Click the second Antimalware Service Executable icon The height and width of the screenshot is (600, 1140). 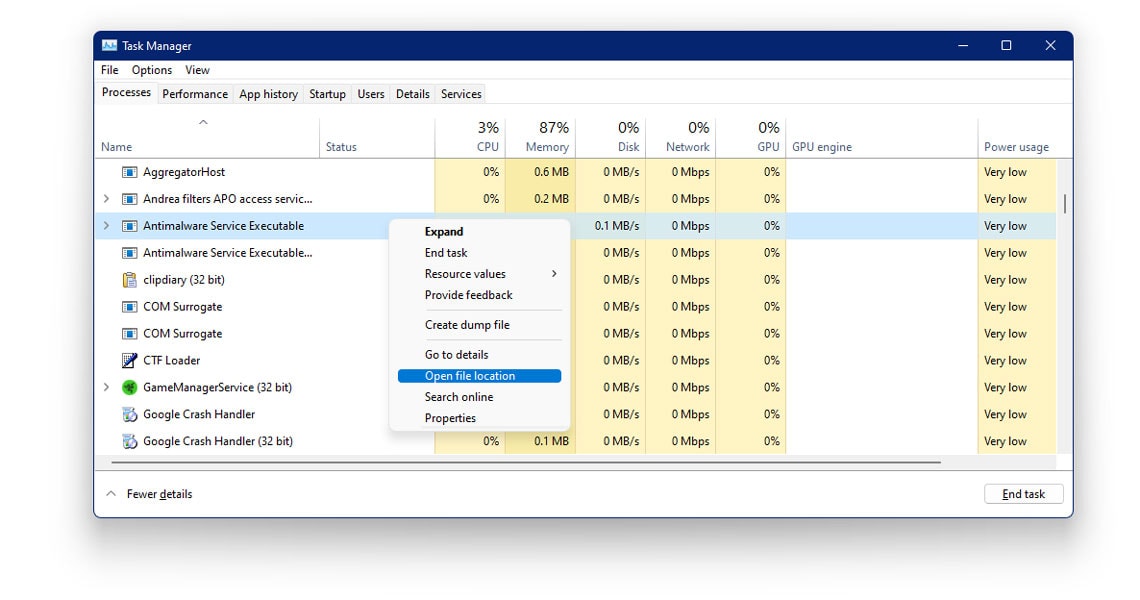[131, 252]
